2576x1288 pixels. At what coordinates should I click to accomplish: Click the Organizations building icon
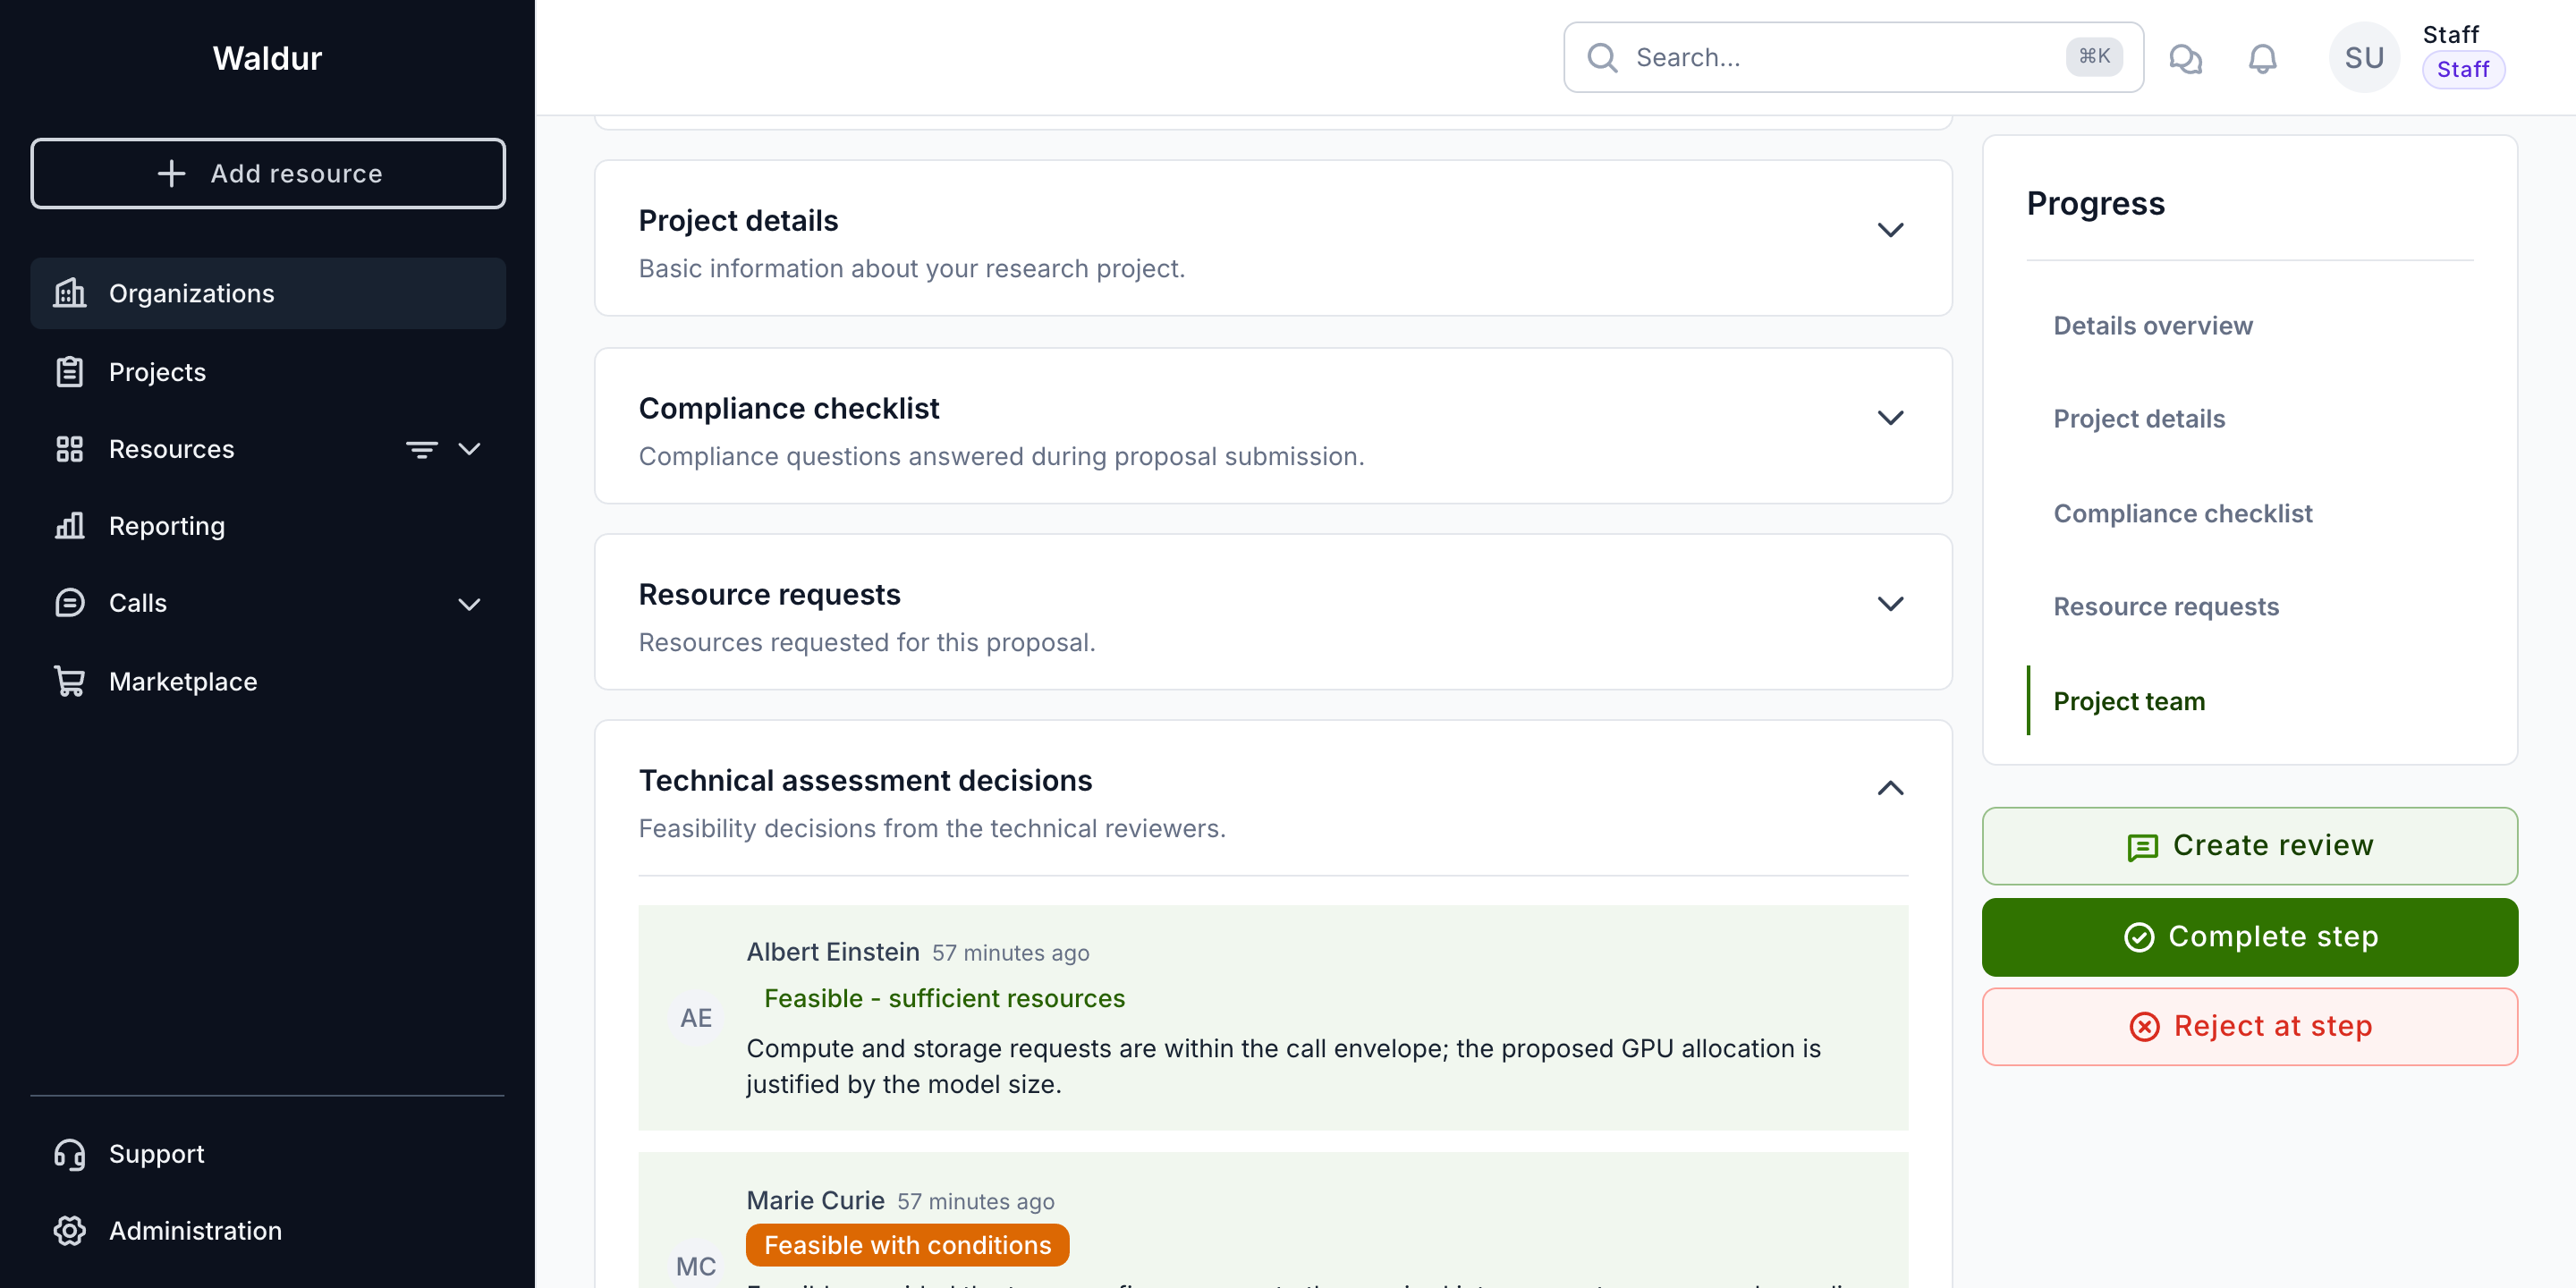click(x=69, y=293)
